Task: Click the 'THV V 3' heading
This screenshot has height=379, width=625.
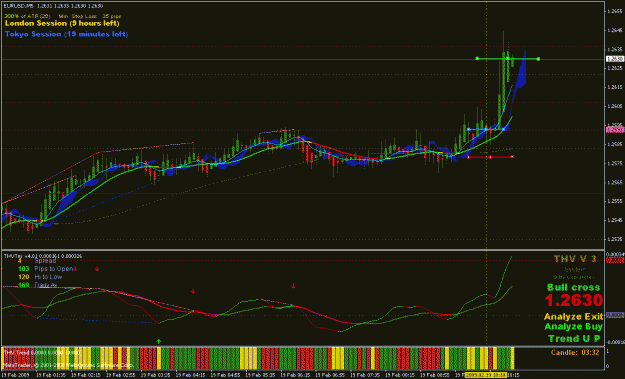Action: (574, 259)
